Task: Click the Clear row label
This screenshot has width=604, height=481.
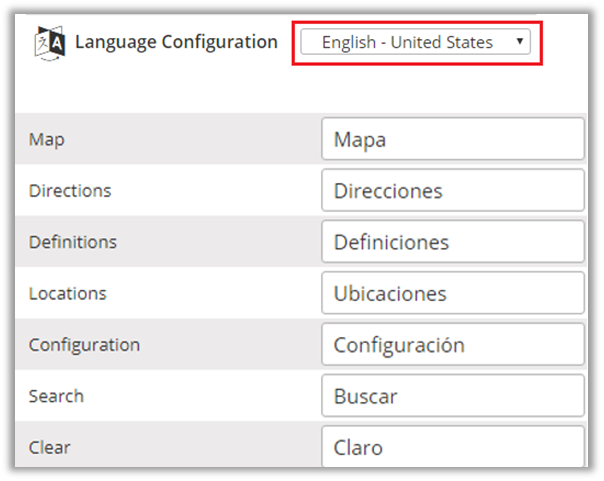Action: tap(50, 447)
